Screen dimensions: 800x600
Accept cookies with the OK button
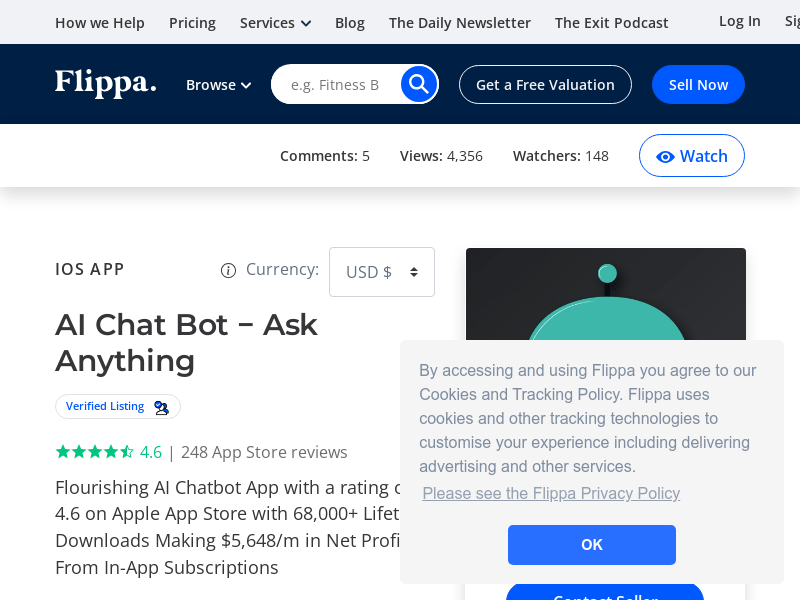[x=592, y=545]
